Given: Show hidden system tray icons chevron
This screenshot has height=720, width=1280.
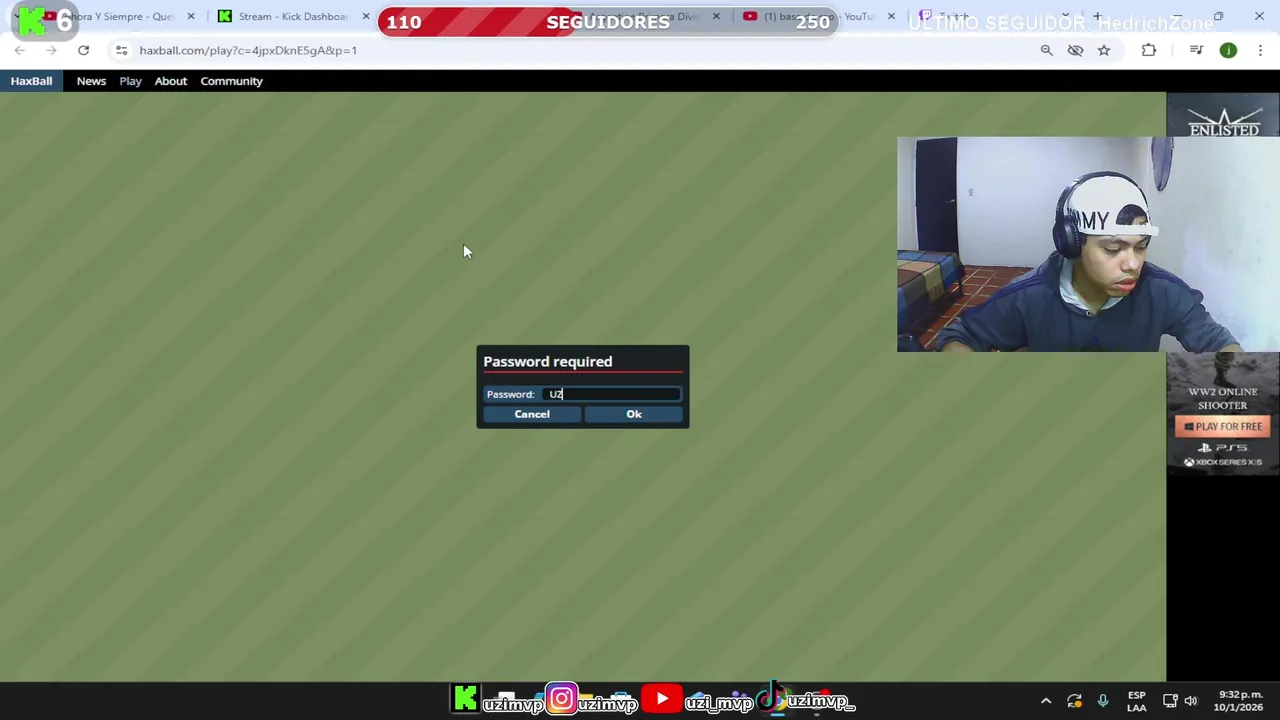Looking at the screenshot, I should pos(1045,701).
